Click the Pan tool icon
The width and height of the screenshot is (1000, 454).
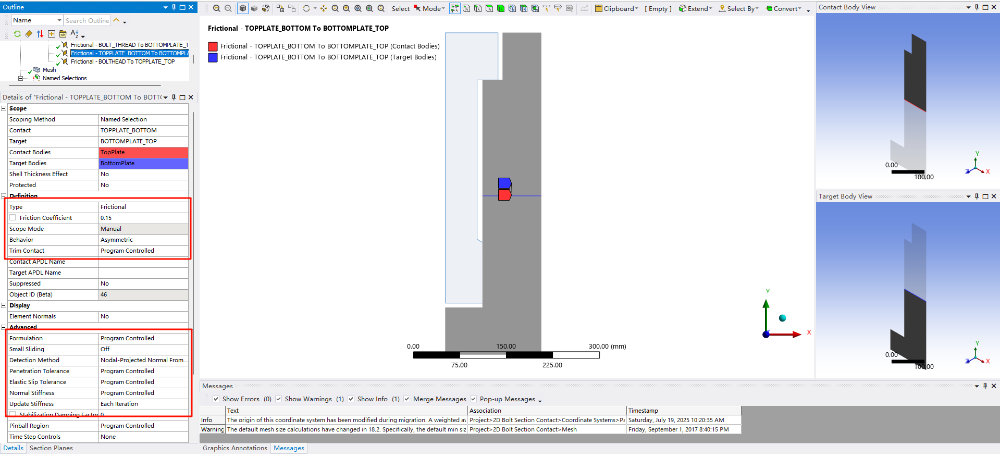pos(323,8)
